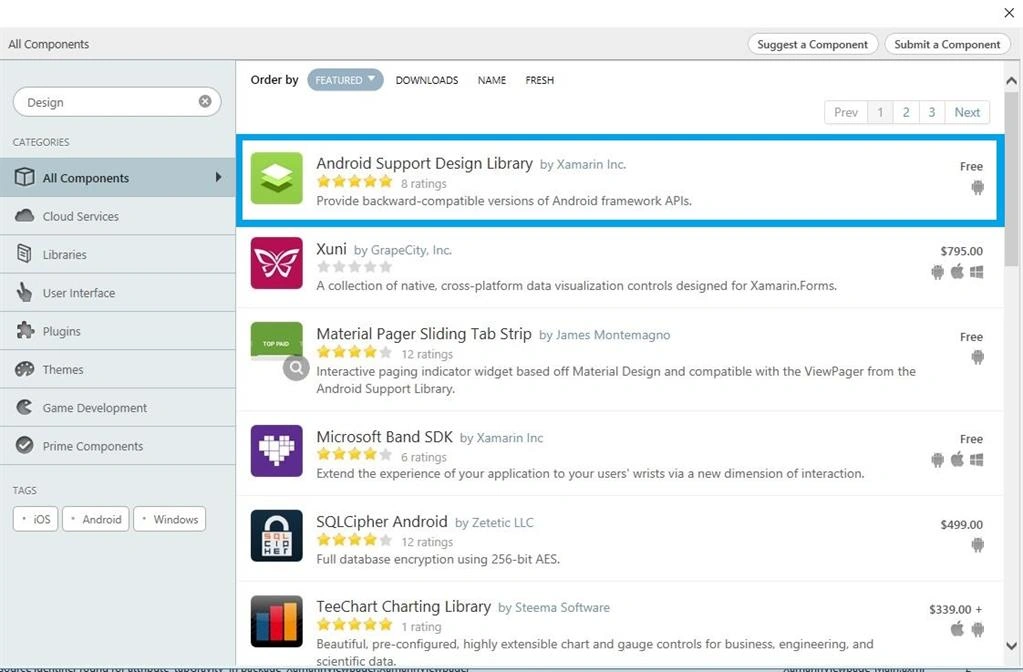Click the scrollbar down arrow

click(1011, 646)
